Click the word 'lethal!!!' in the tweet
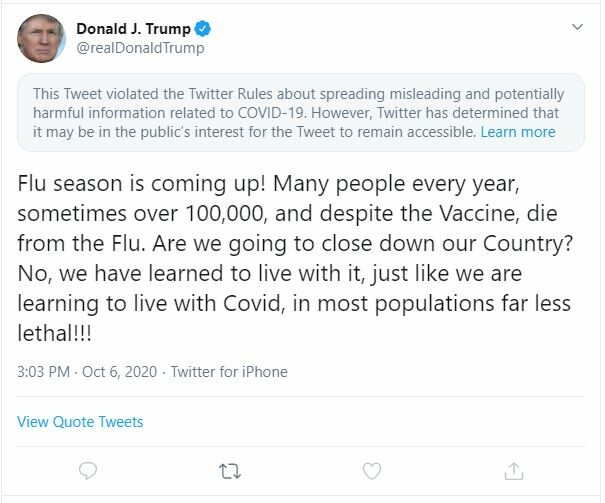The width and height of the screenshot is (605, 503). pos(54,333)
